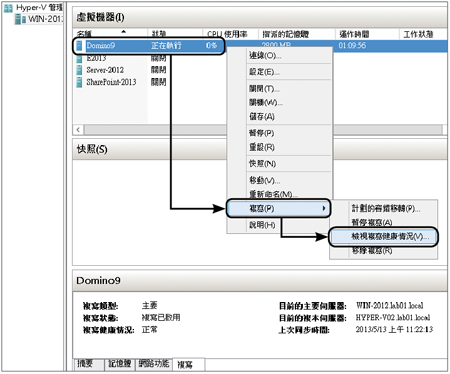
Task: Click the horizontal scrollbar left arrow
Action: click(x=78, y=130)
